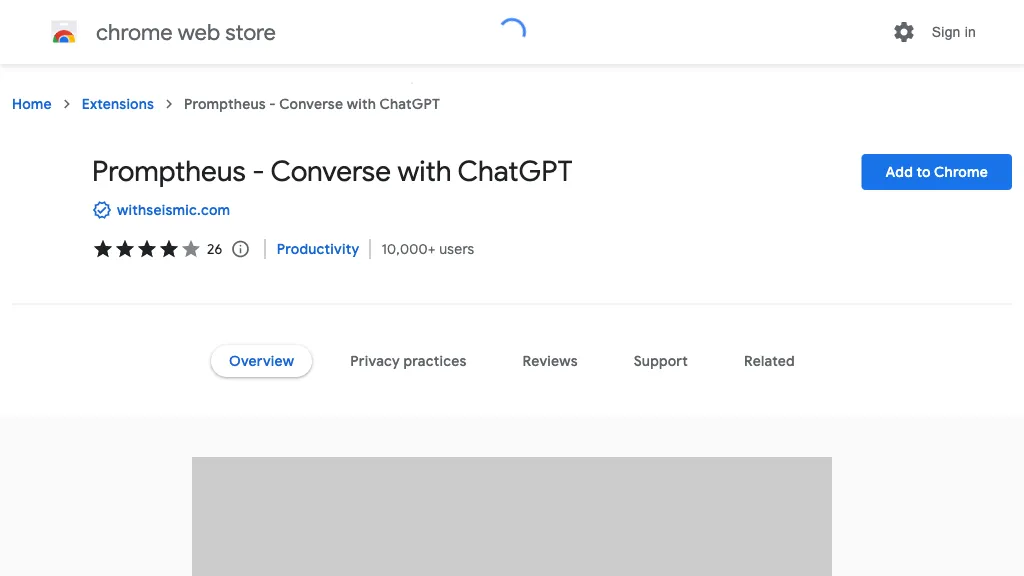
Task: Open the Extensions breadcrumb link
Action: 118,104
